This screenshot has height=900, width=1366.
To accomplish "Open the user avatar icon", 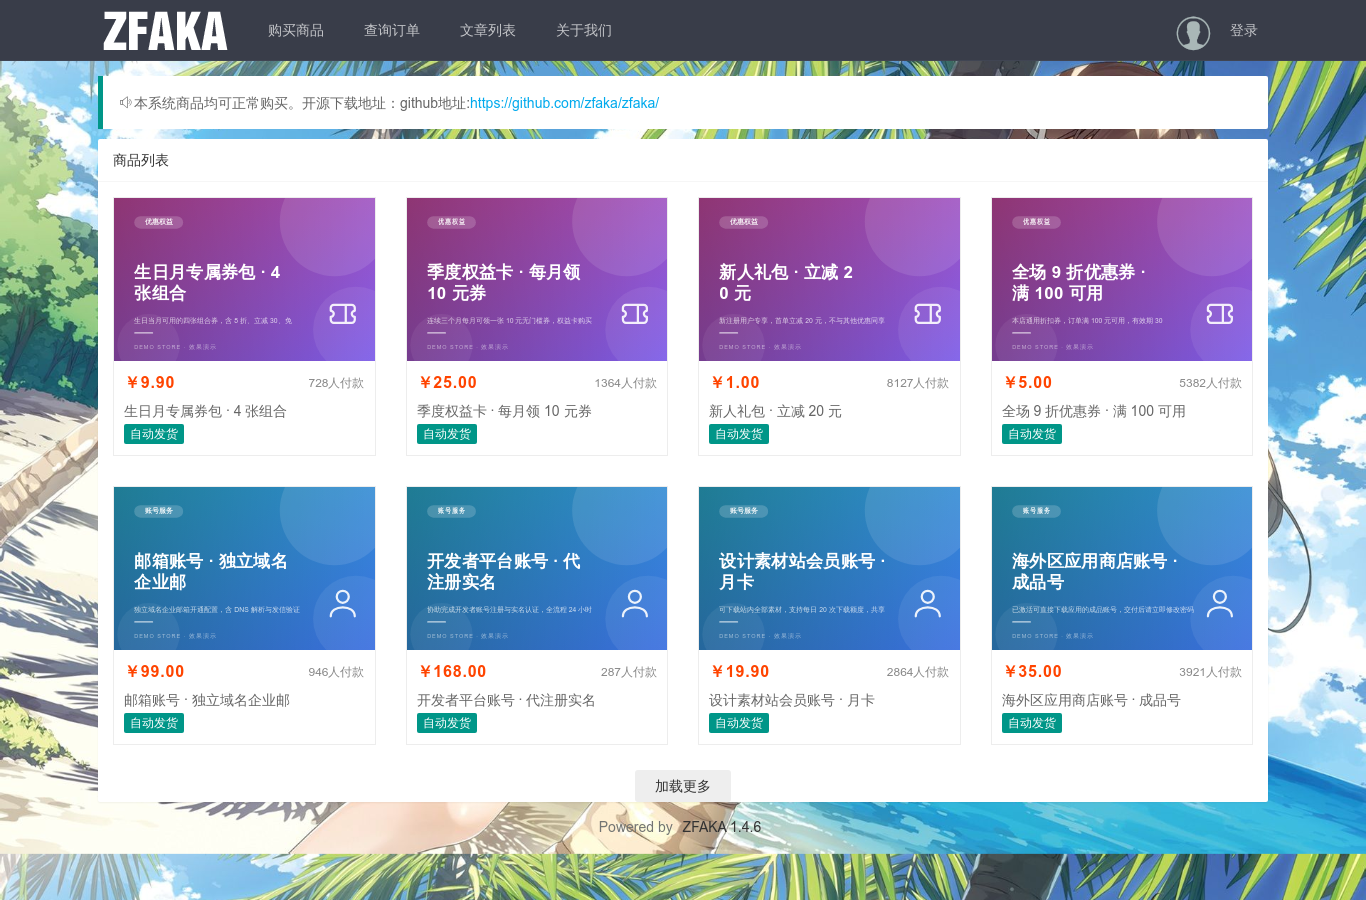I will 1193,33.
